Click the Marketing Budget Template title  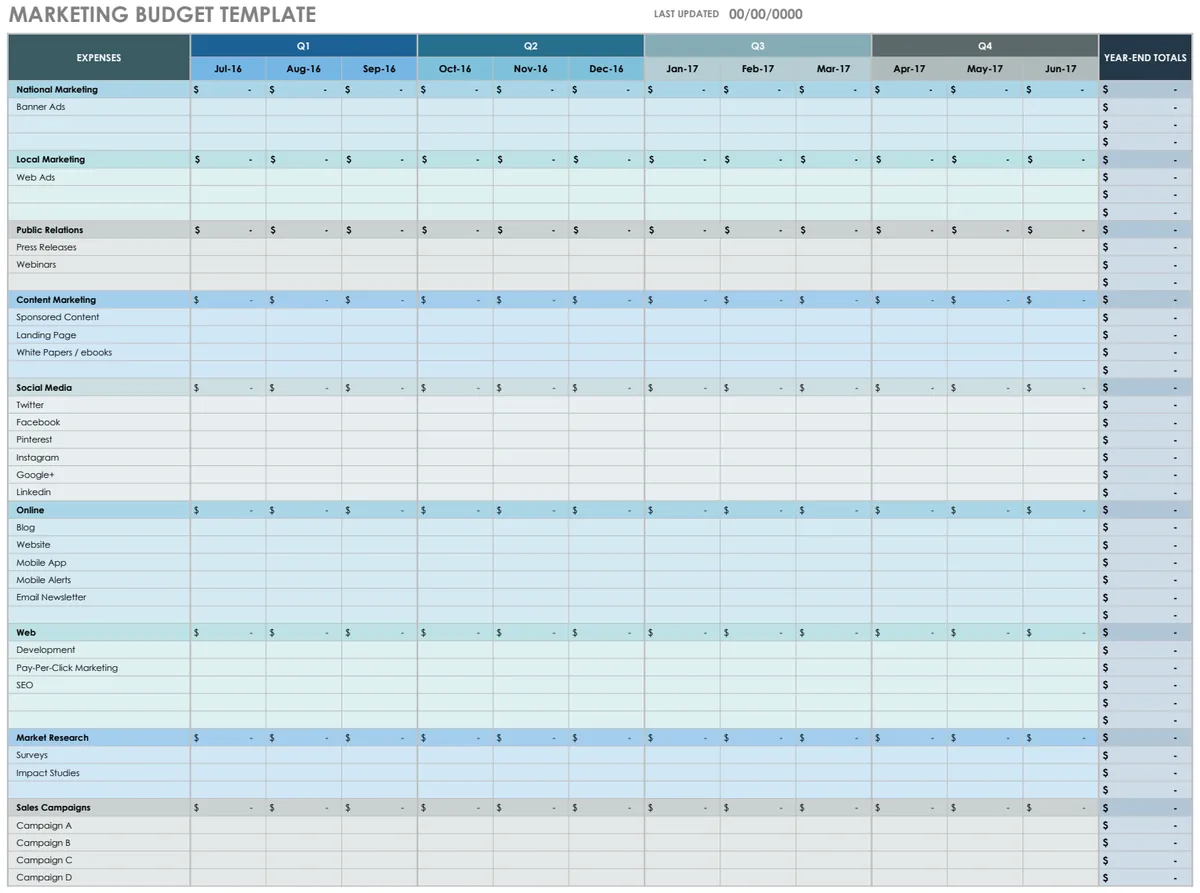pyautogui.click(x=163, y=15)
